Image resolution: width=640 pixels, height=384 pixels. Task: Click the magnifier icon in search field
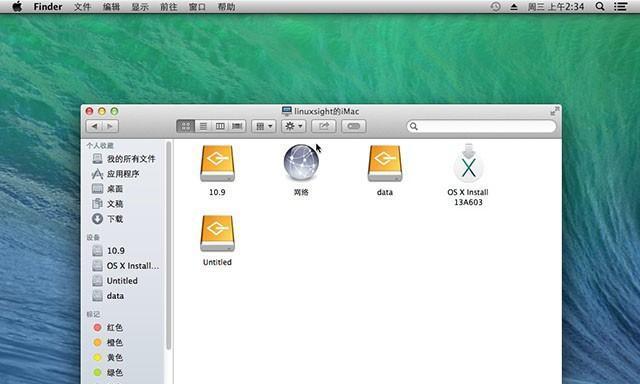click(x=413, y=126)
